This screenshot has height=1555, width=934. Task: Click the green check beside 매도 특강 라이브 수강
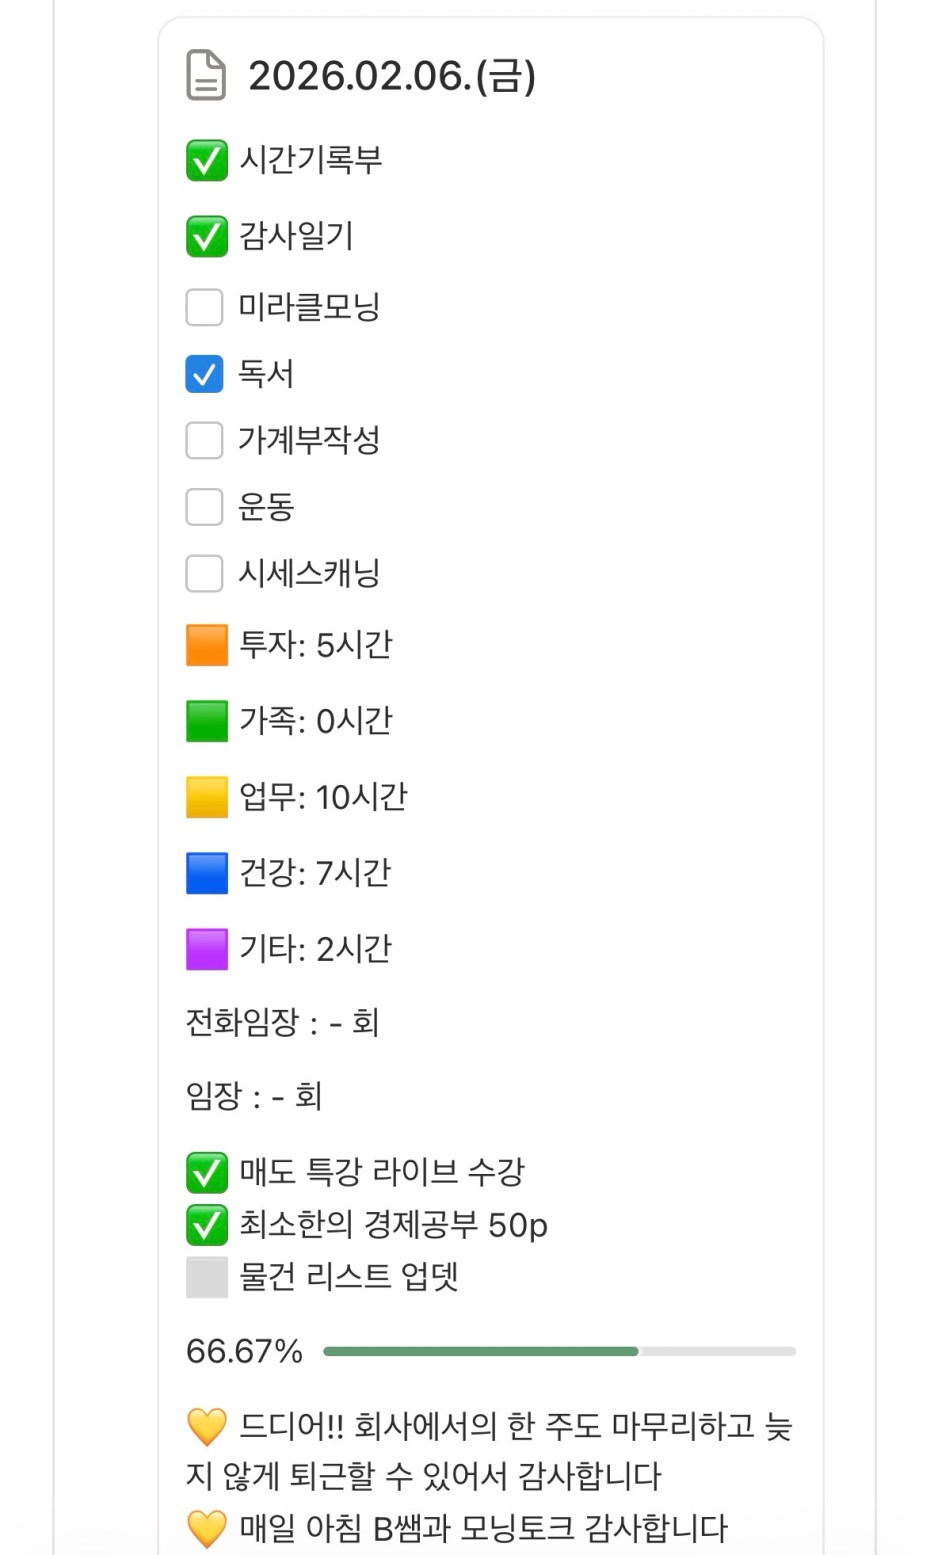click(x=206, y=1173)
